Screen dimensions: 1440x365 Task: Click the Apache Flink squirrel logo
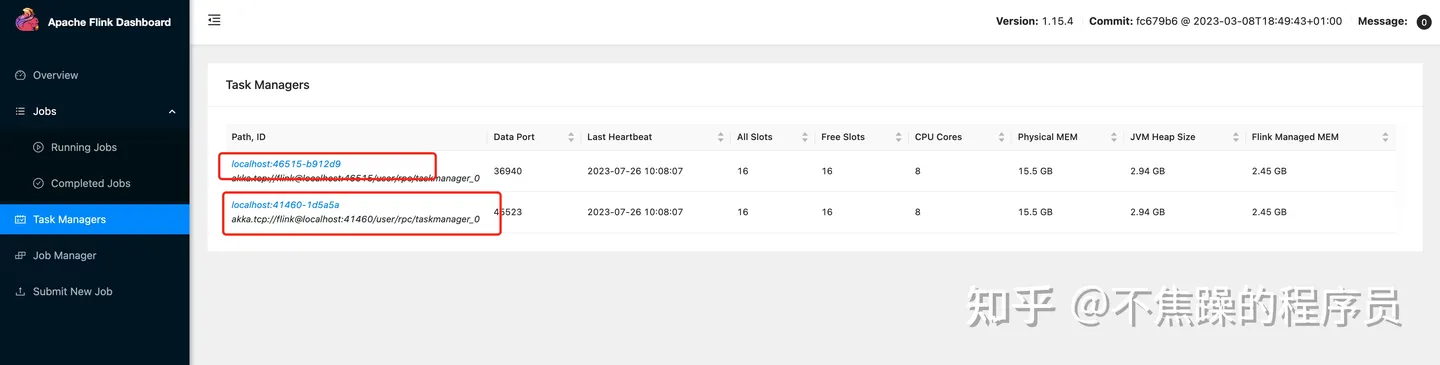27,21
